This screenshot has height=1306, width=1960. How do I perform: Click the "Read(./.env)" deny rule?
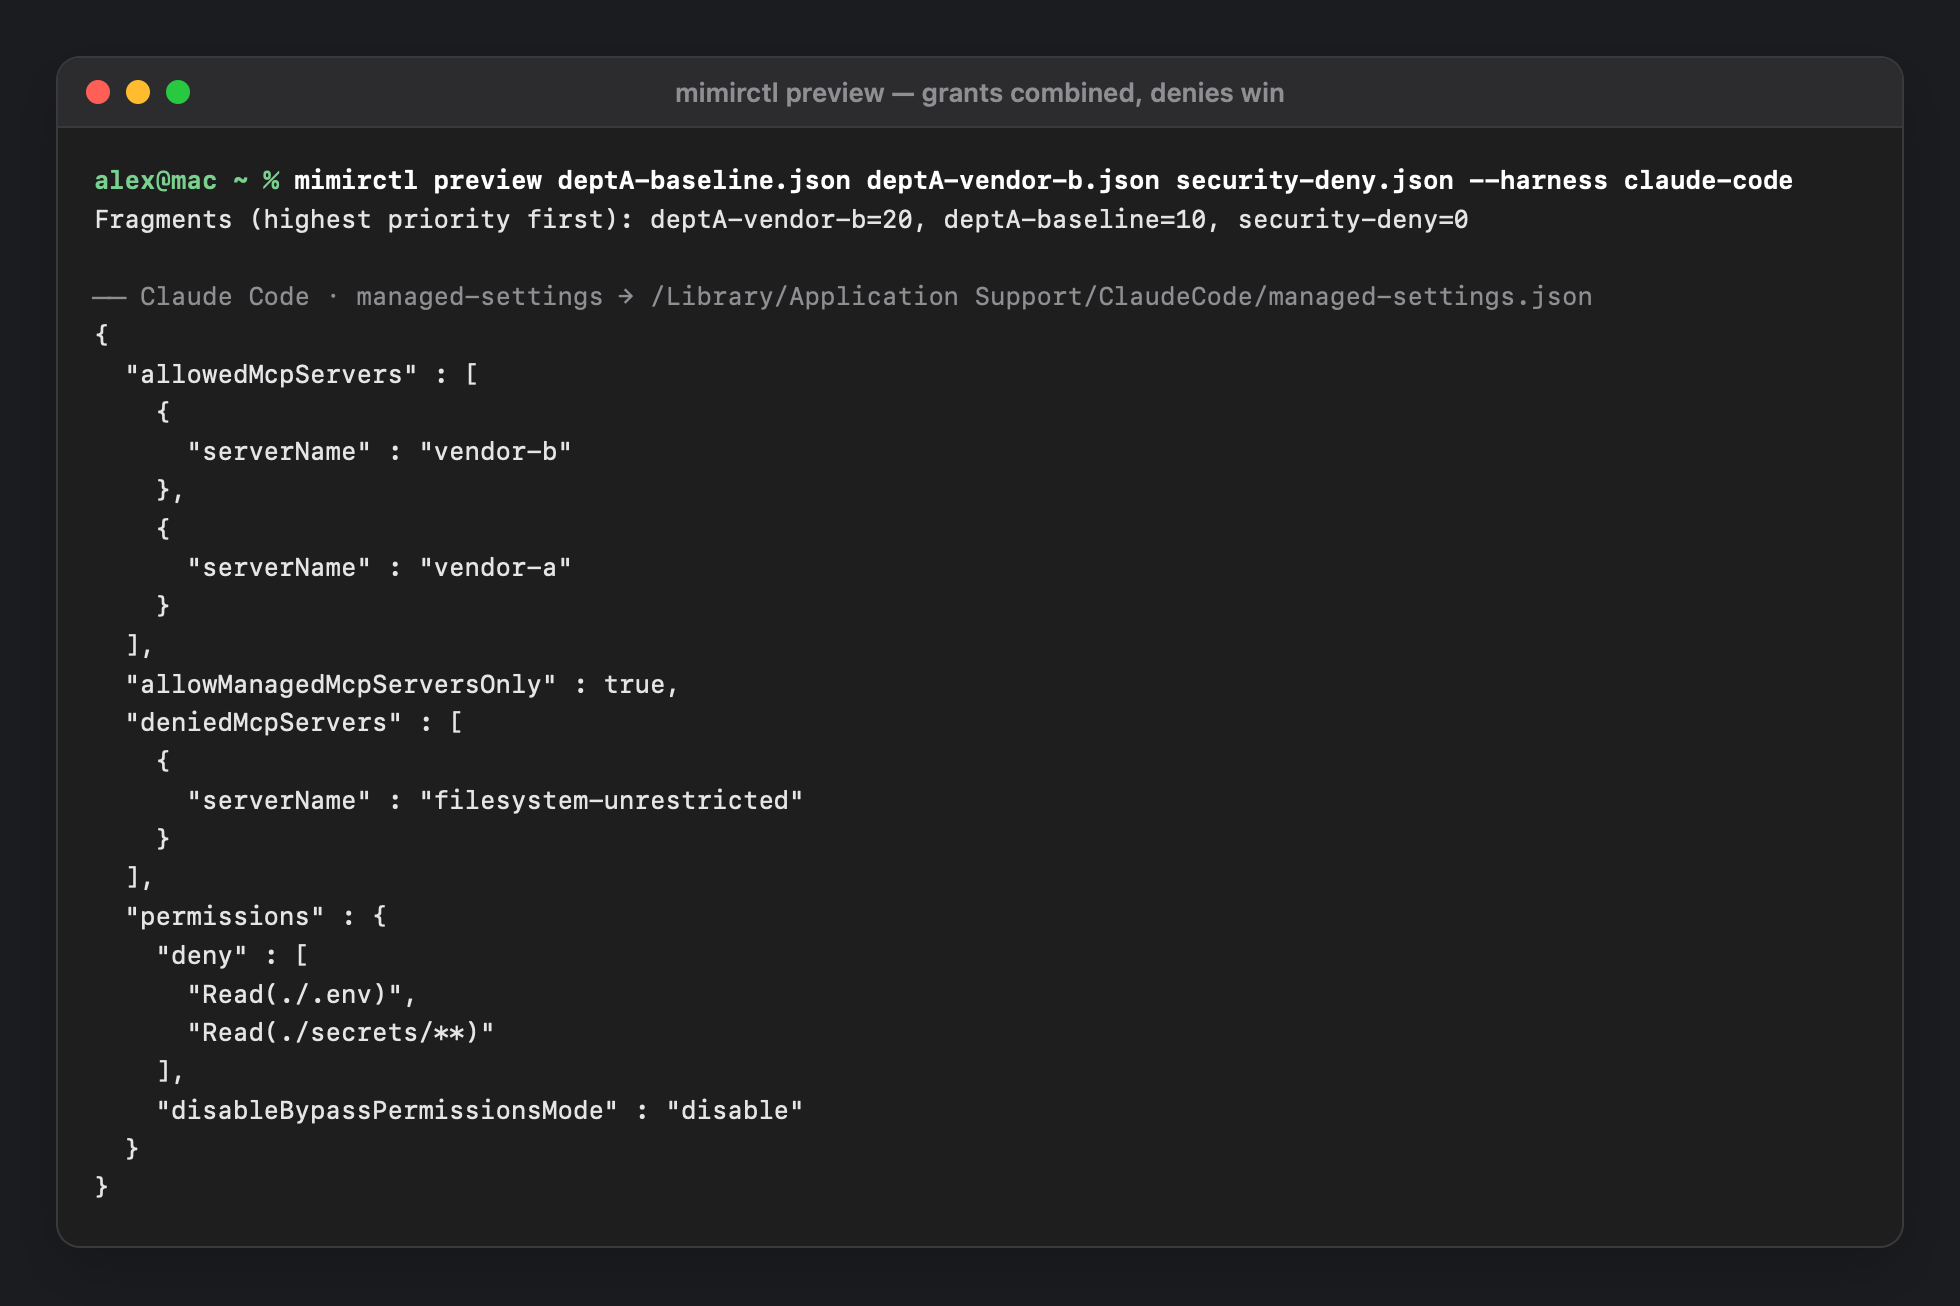pyautogui.click(x=294, y=994)
